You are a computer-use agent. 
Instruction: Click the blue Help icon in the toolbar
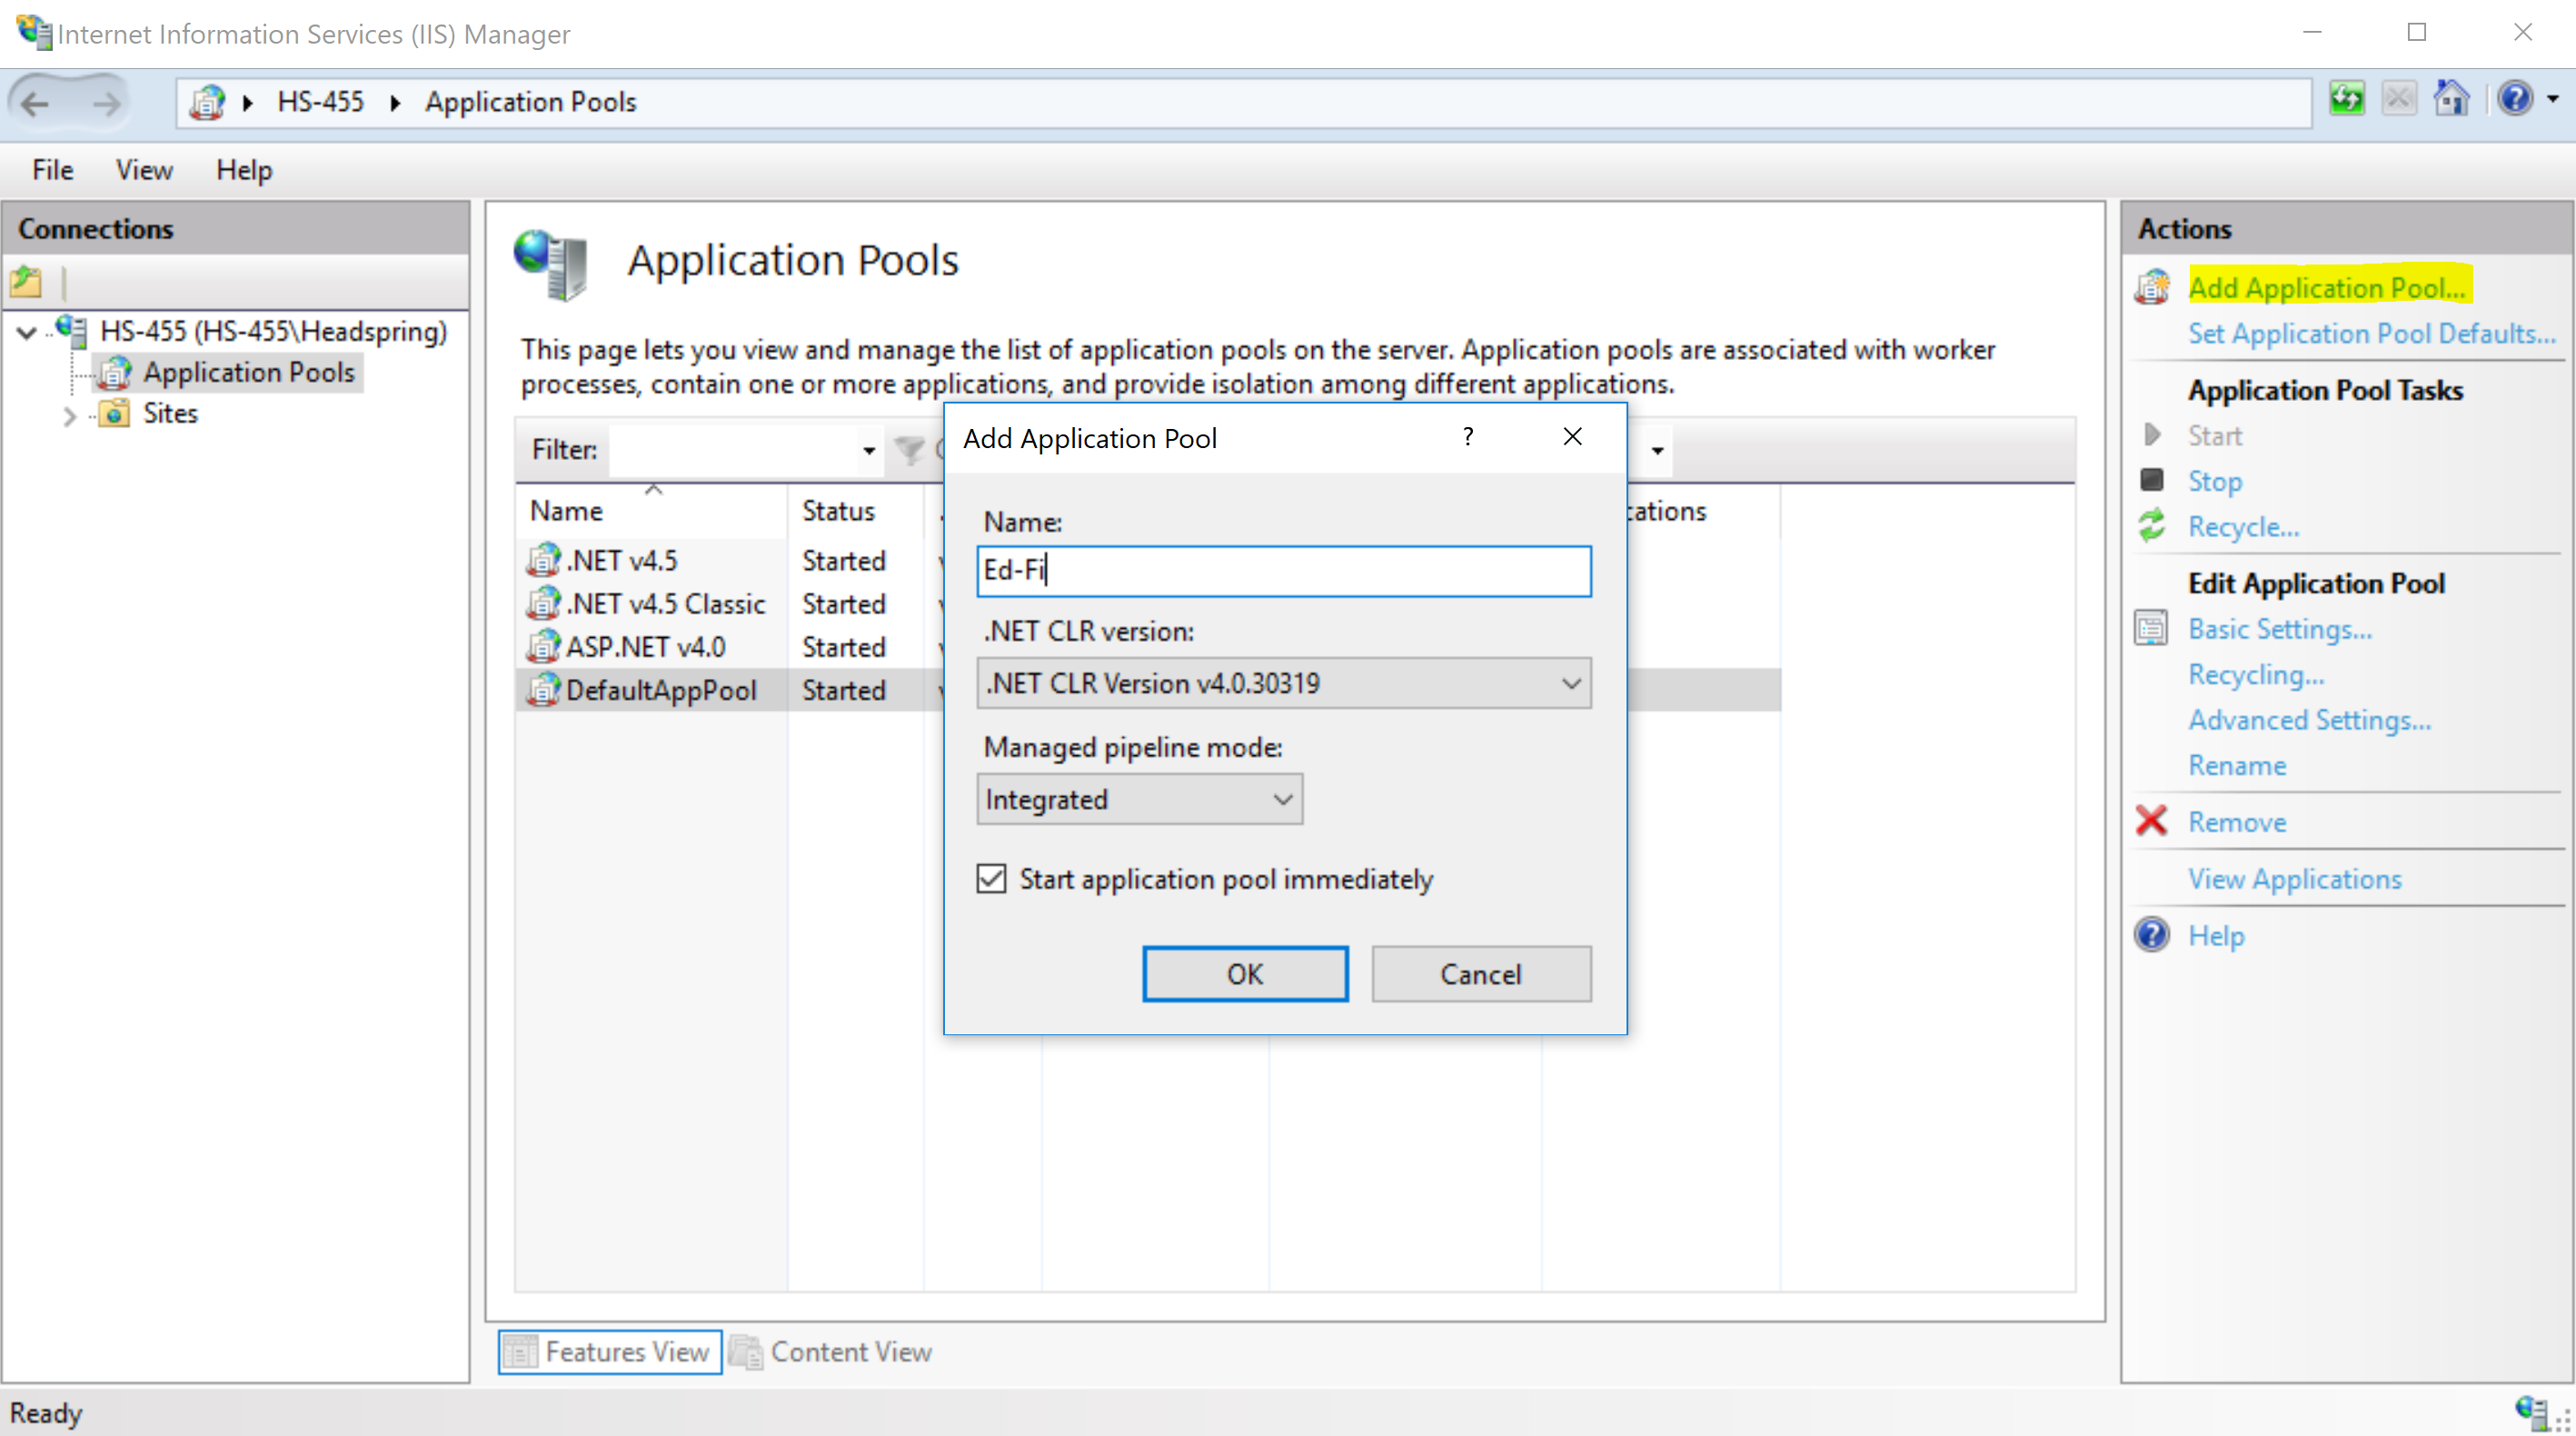tap(2514, 98)
